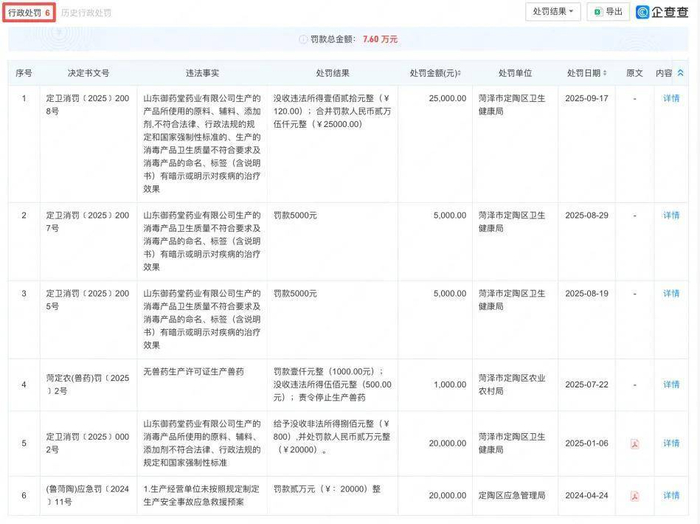Switch to 历史行政处罚 tab

coord(86,13)
